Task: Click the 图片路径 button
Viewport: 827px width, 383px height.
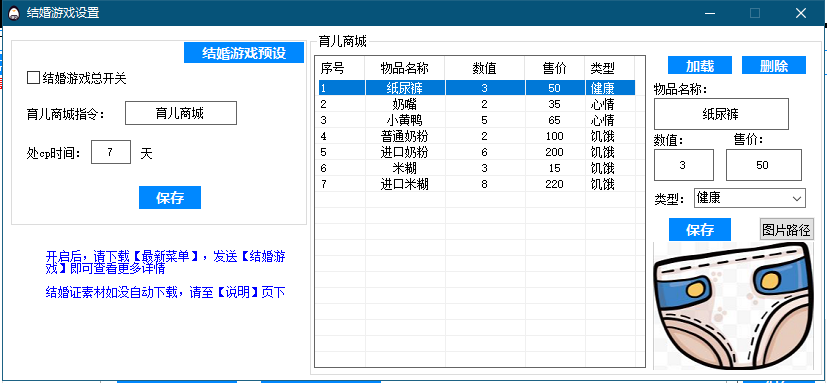Action: click(786, 229)
